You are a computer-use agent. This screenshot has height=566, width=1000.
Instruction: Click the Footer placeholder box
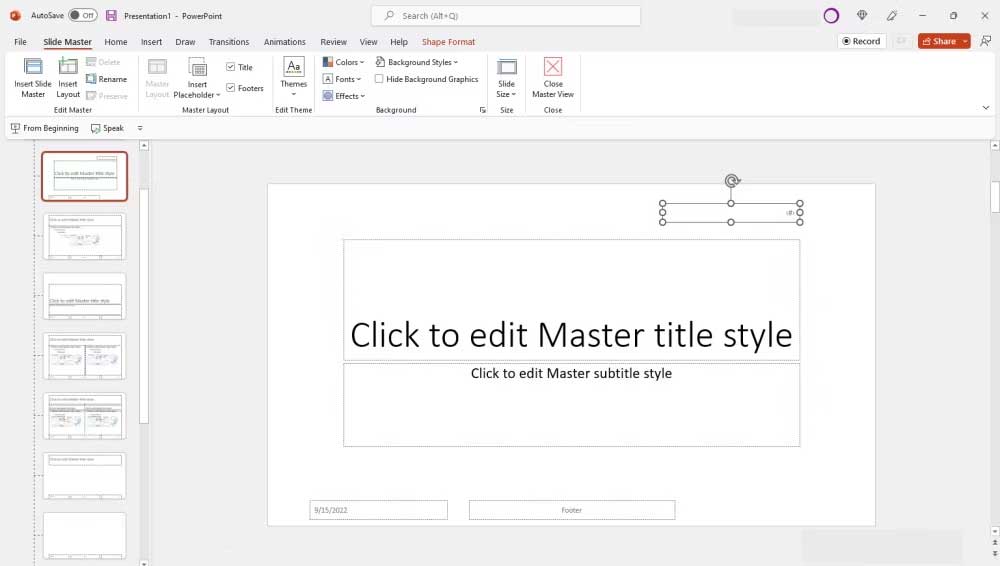[x=571, y=510]
